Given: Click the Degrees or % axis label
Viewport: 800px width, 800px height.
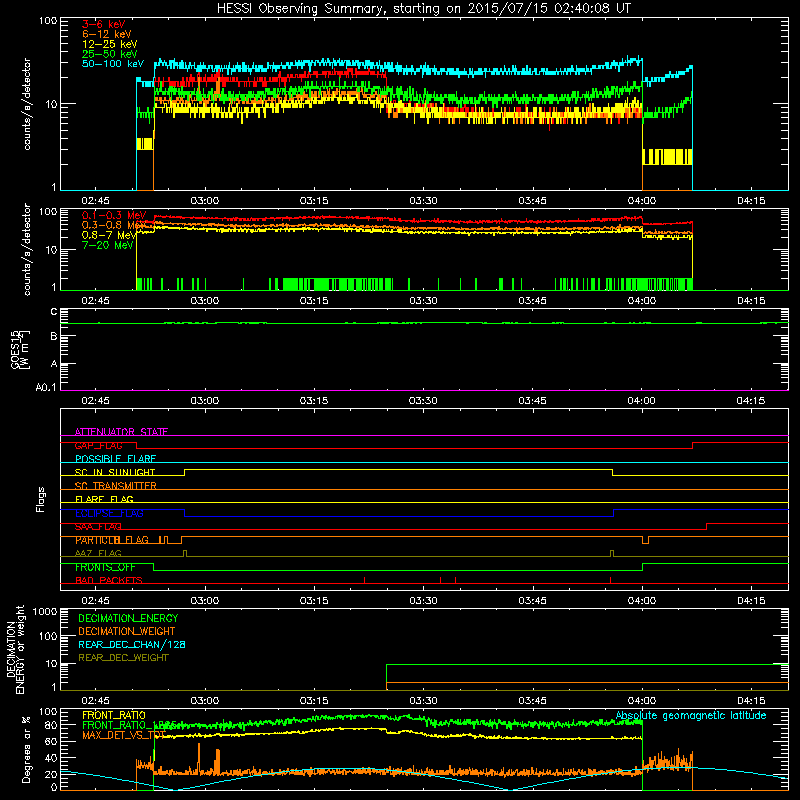Looking at the screenshot, I should point(26,749).
